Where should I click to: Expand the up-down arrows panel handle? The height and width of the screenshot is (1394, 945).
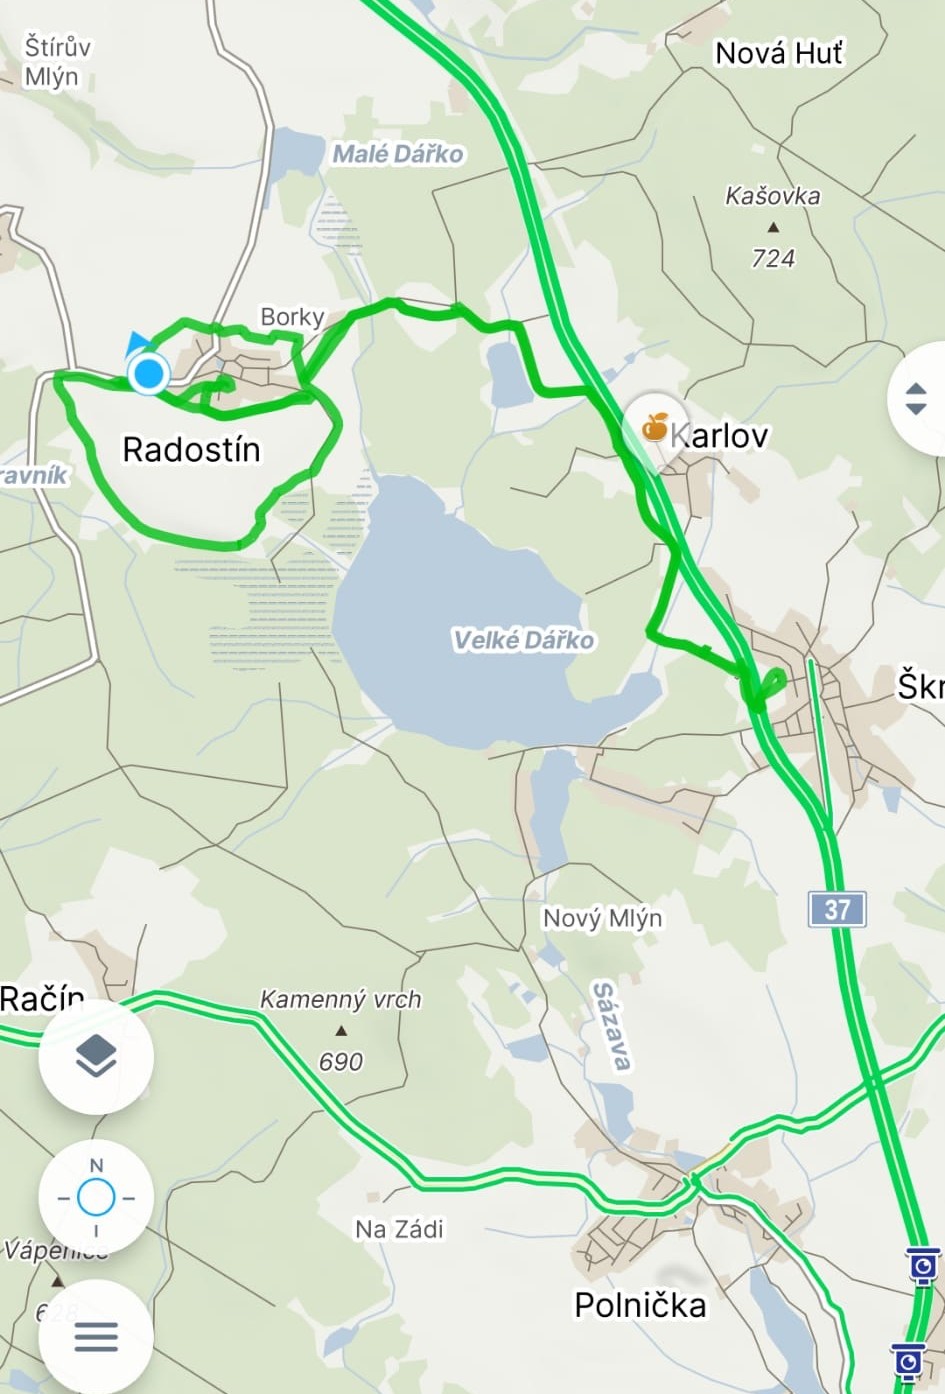916,398
